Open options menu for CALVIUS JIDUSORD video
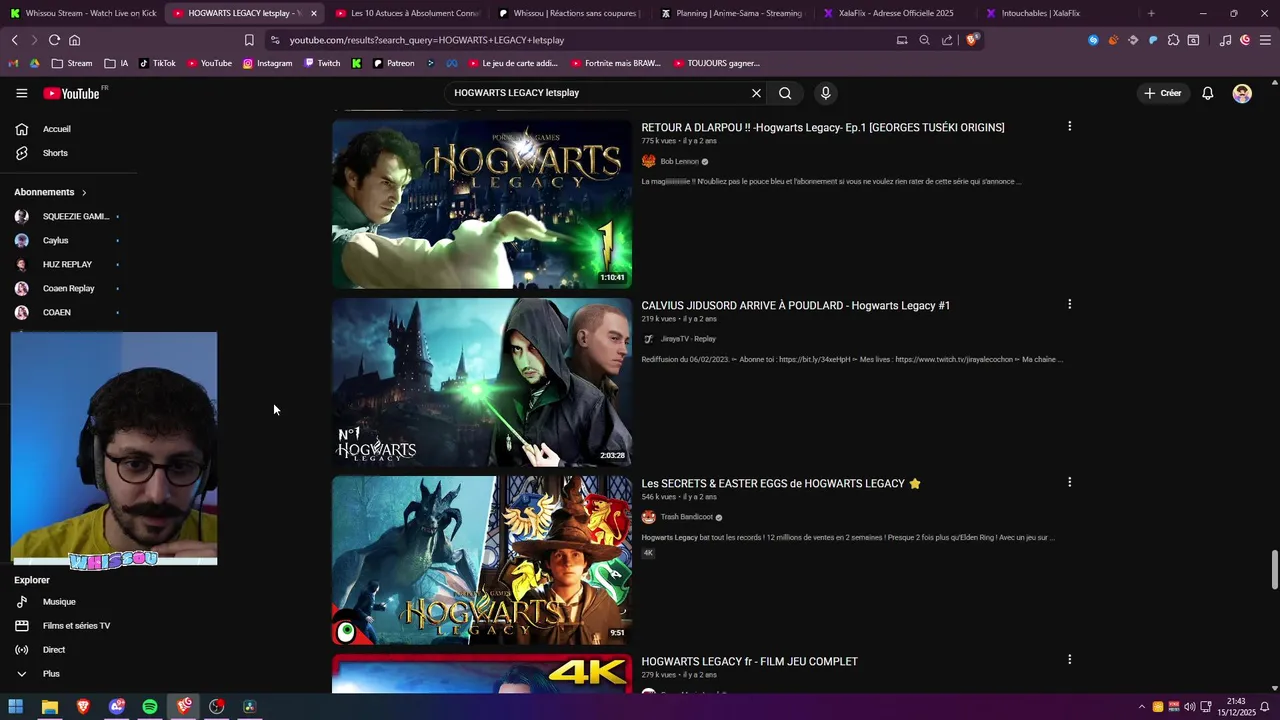Image resolution: width=1280 pixels, height=720 pixels. point(1069,304)
